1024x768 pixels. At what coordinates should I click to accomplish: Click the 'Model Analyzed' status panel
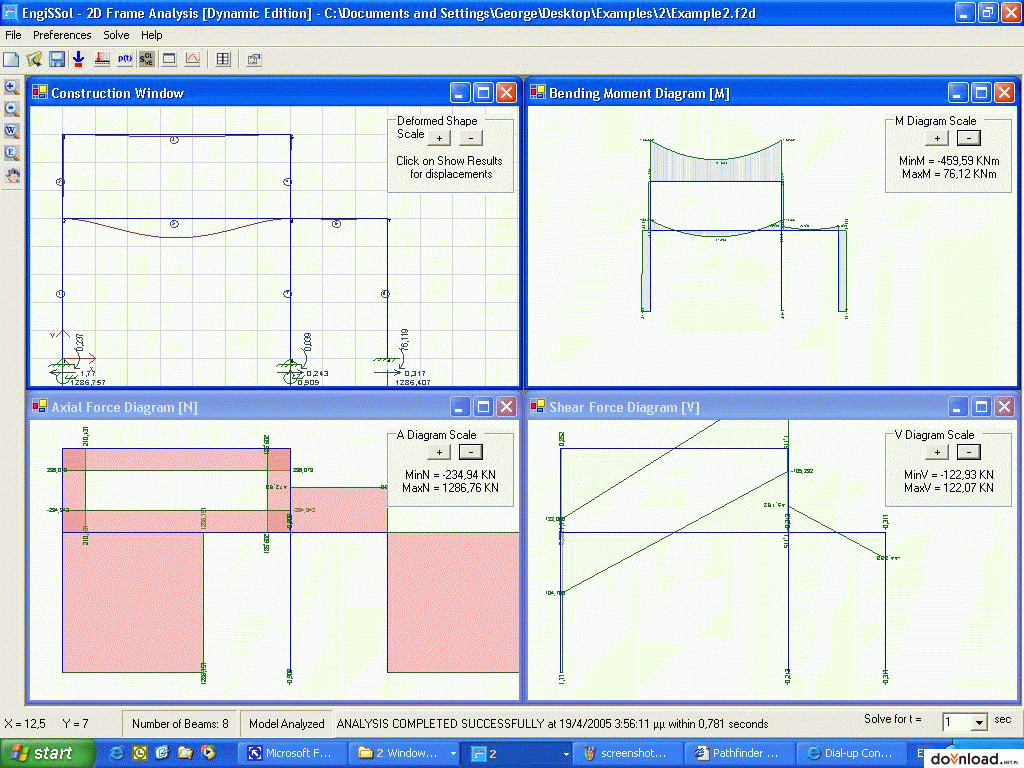pos(287,724)
